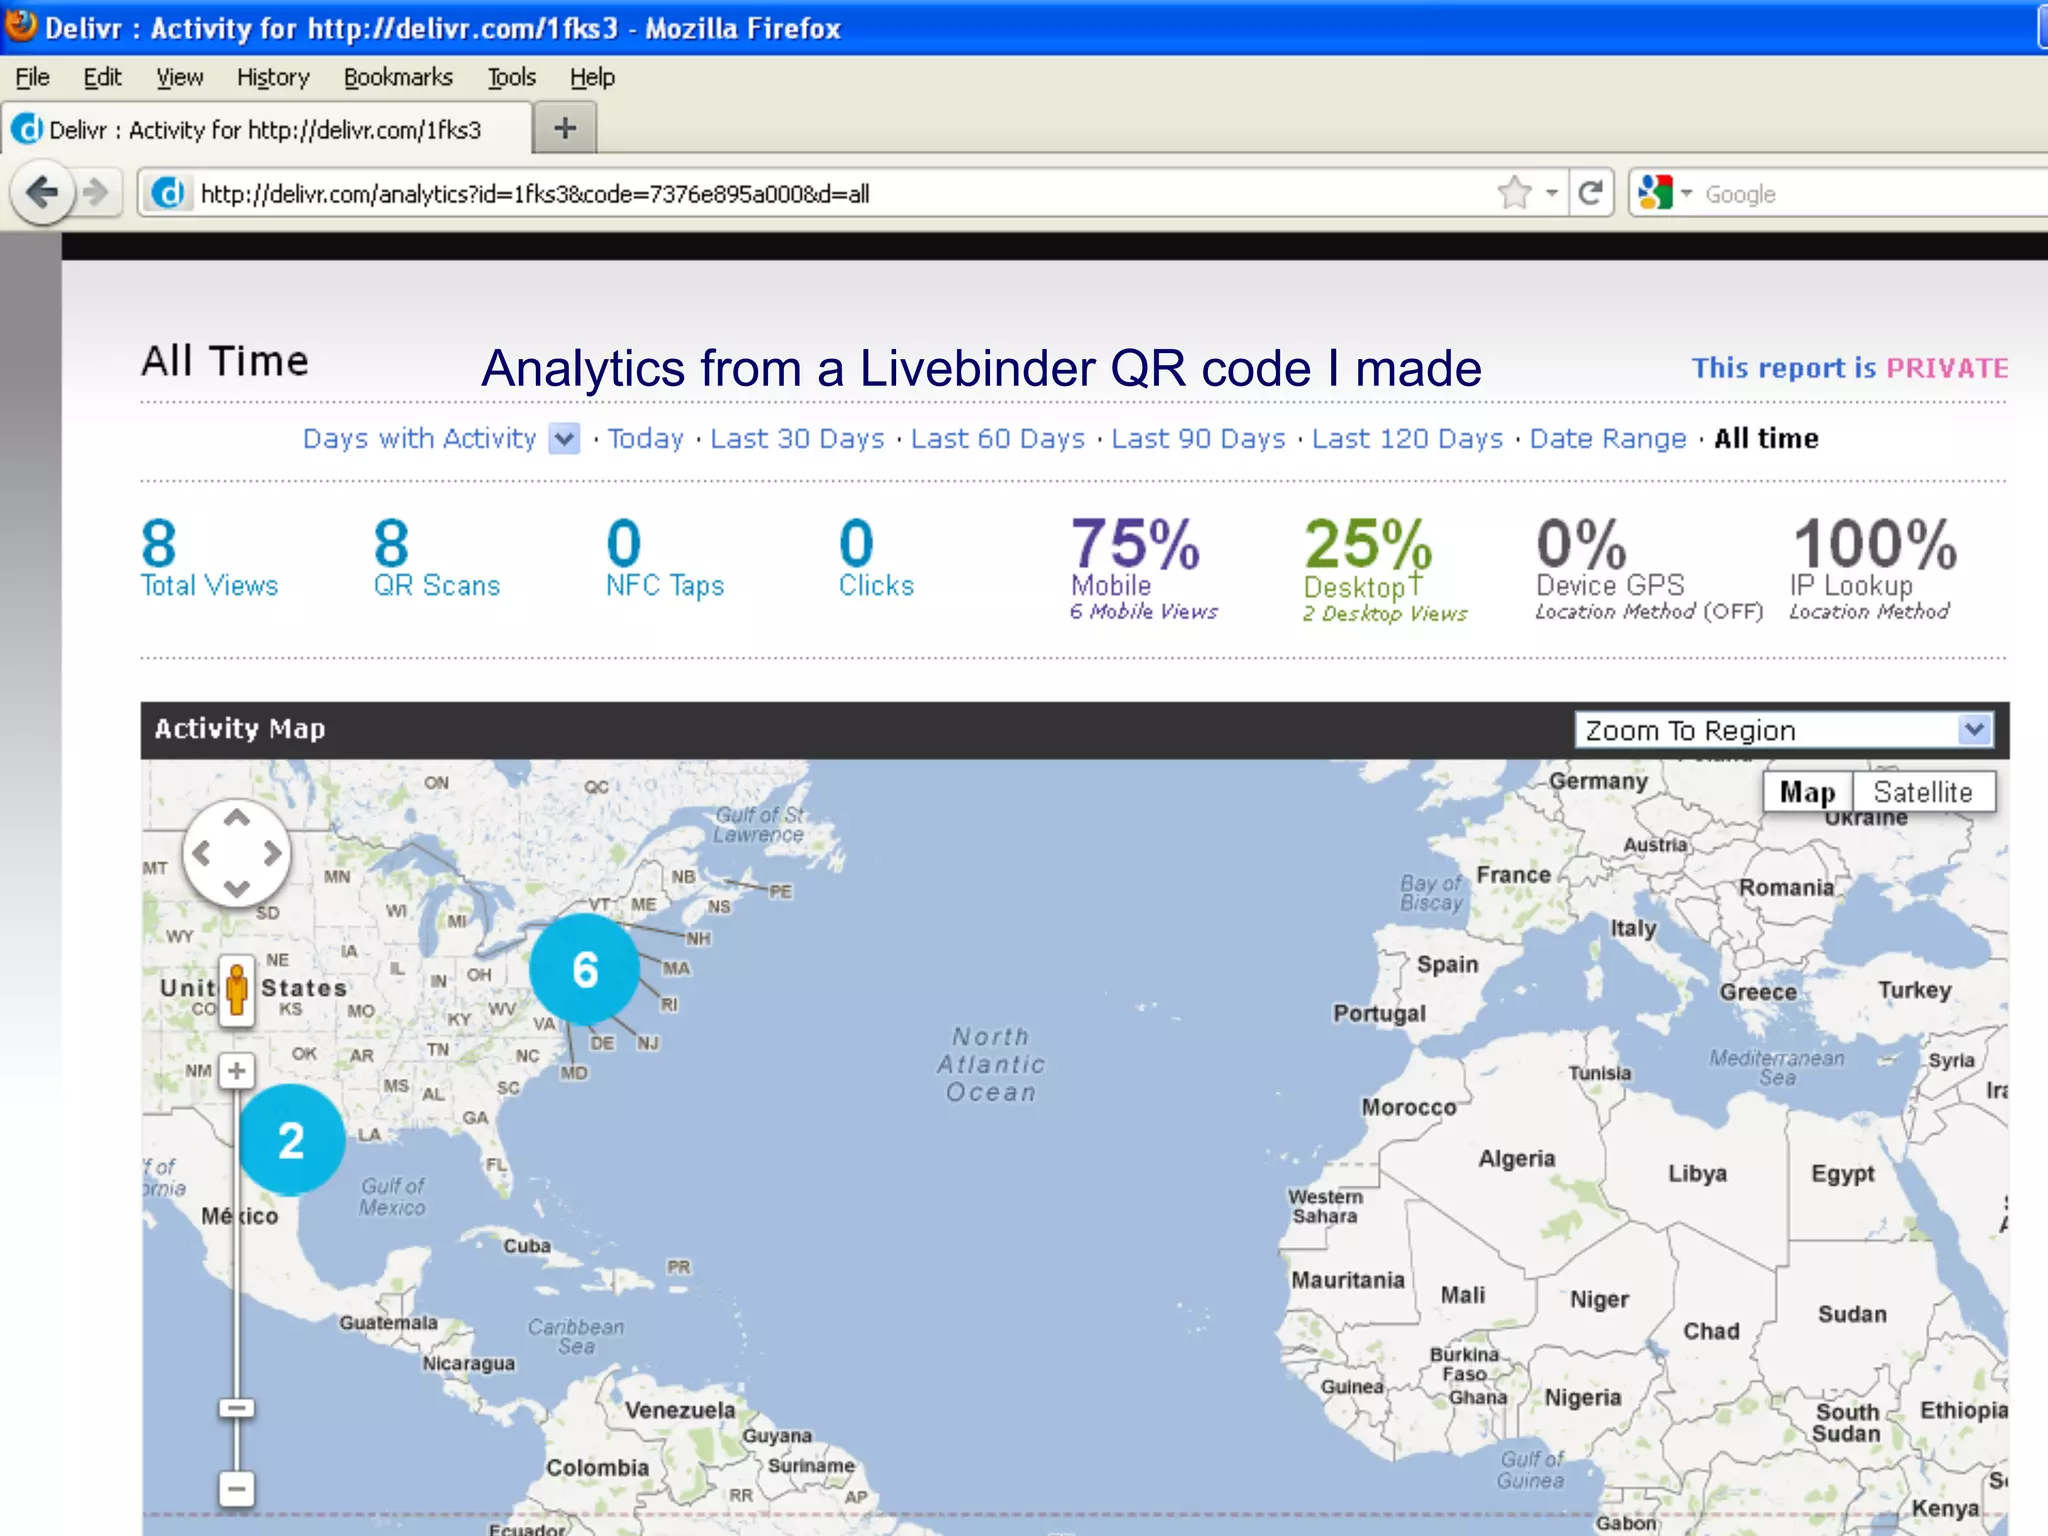
Task: Click the 100% IP Lookup stat
Action: [x=1873, y=567]
